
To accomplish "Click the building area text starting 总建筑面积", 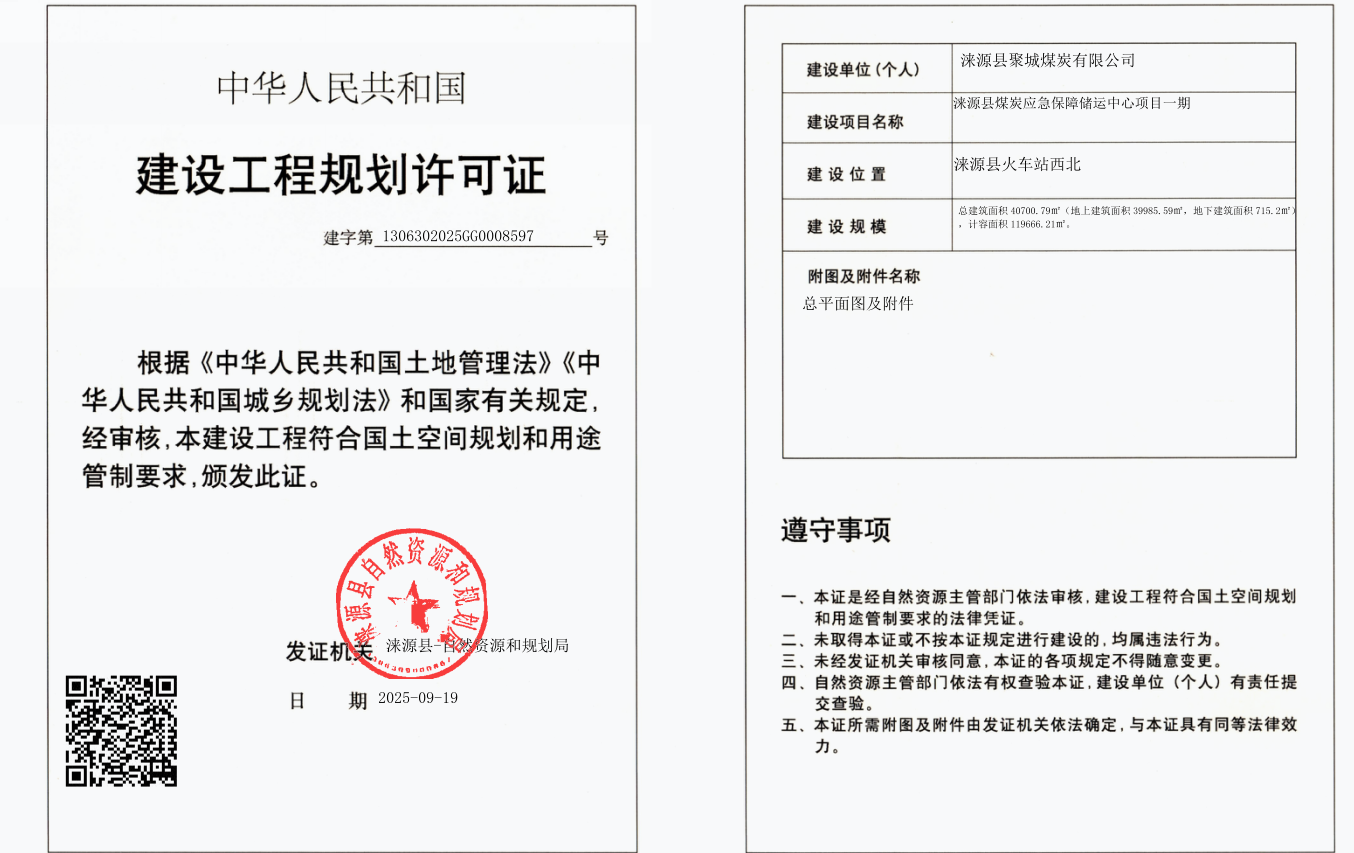I will (x=1125, y=217).
